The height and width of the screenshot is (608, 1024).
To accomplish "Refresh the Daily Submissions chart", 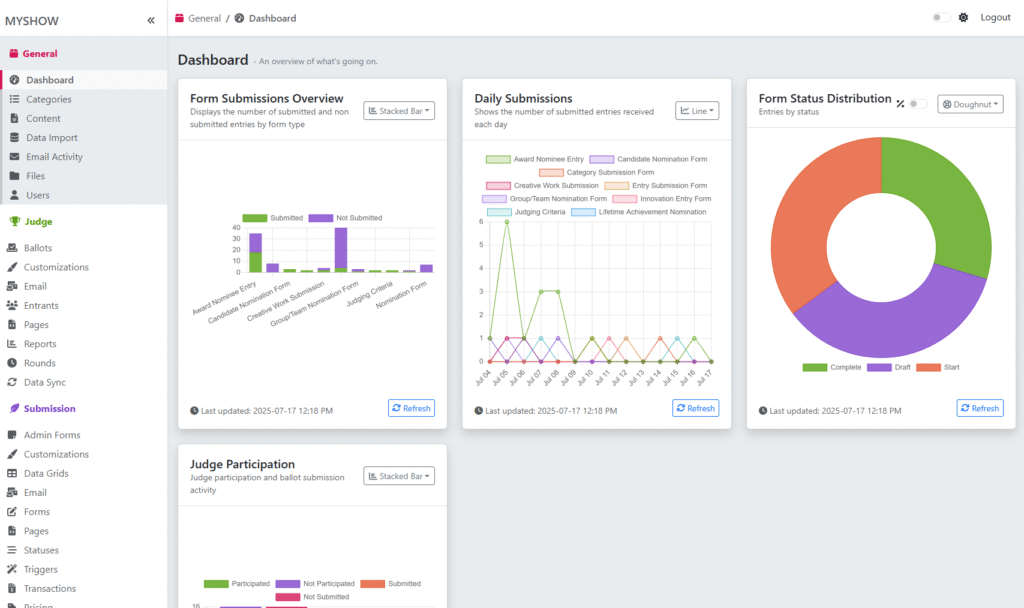I will (x=695, y=408).
